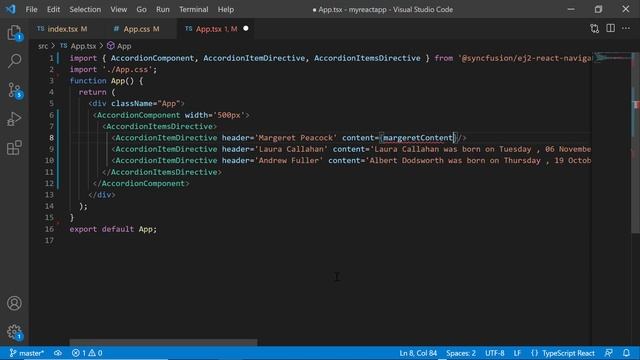Screen dimensions: 640x360
Task: Open the Edit menu
Action: (53, 9)
